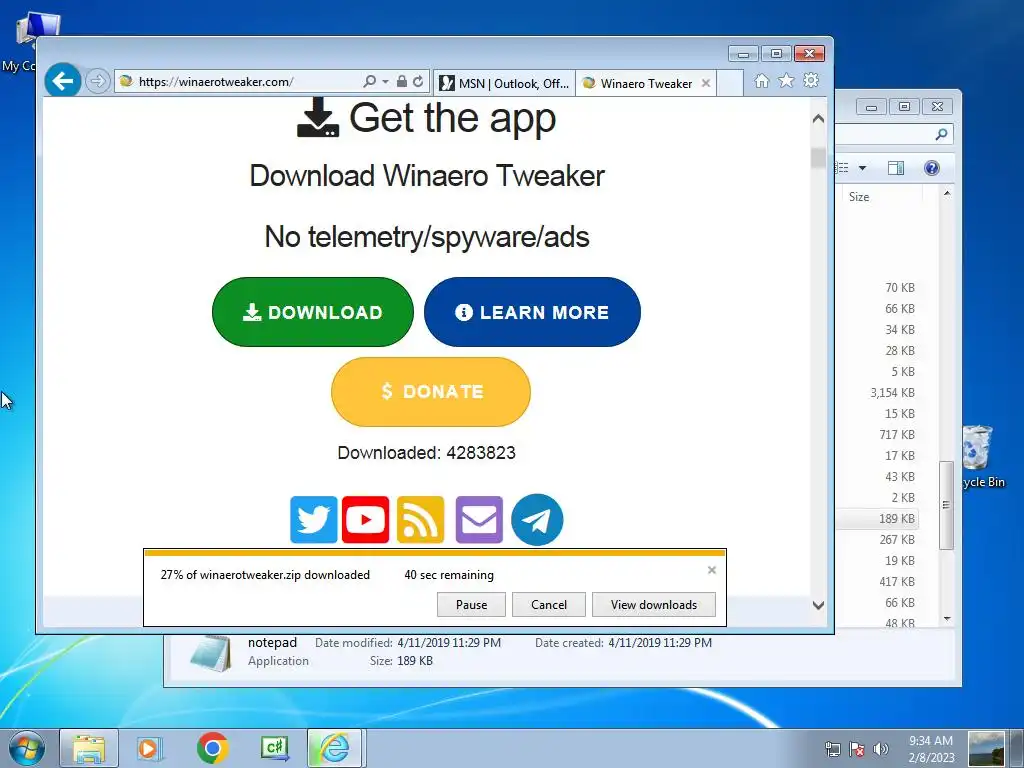Click the green DOWNLOAD button
The height and width of the screenshot is (768, 1024).
(x=313, y=312)
